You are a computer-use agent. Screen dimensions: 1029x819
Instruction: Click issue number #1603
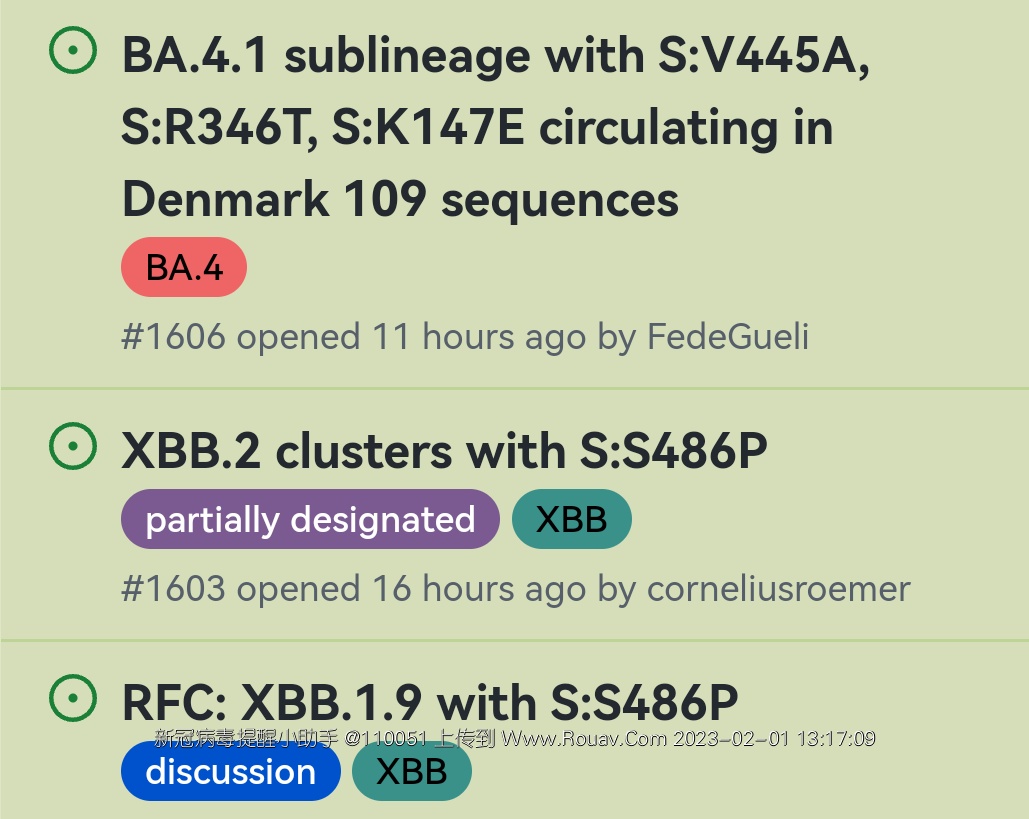pyautogui.click(x=173, y=589)
